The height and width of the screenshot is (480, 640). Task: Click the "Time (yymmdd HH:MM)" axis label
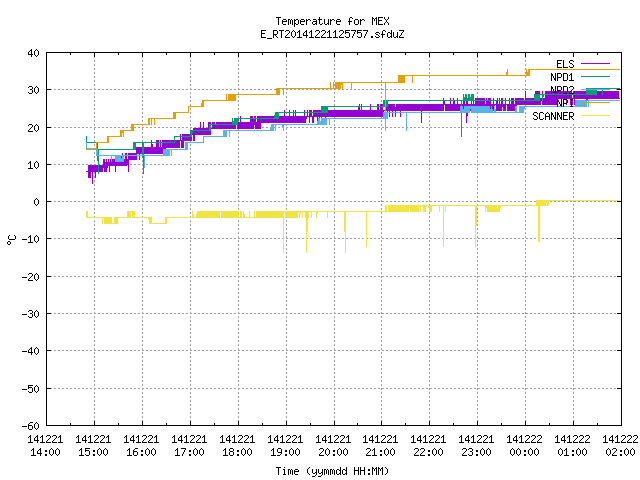332,471
